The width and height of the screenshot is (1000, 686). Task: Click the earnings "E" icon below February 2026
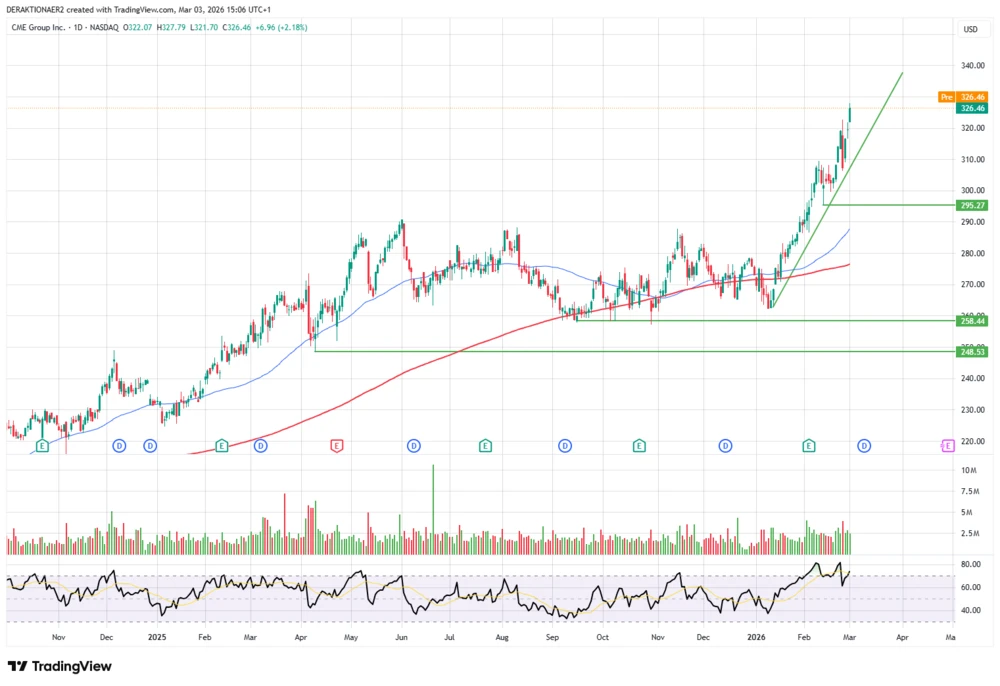point(808,446)
